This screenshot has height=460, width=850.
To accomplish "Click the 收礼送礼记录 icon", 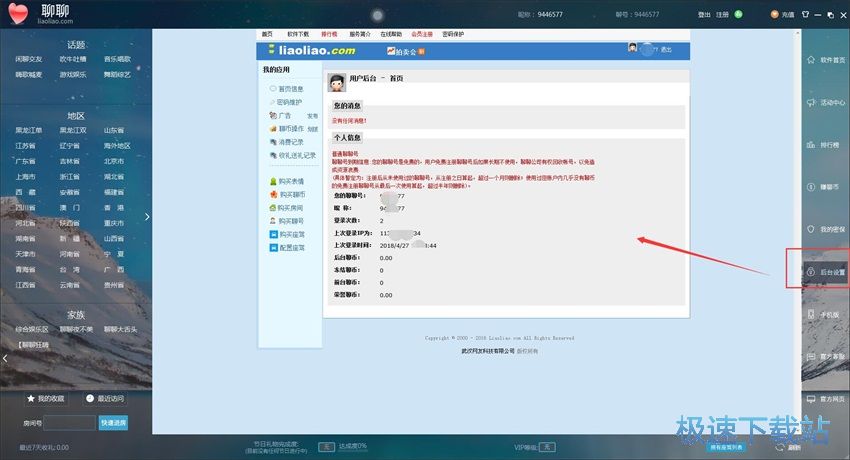I will coord(273,156).
